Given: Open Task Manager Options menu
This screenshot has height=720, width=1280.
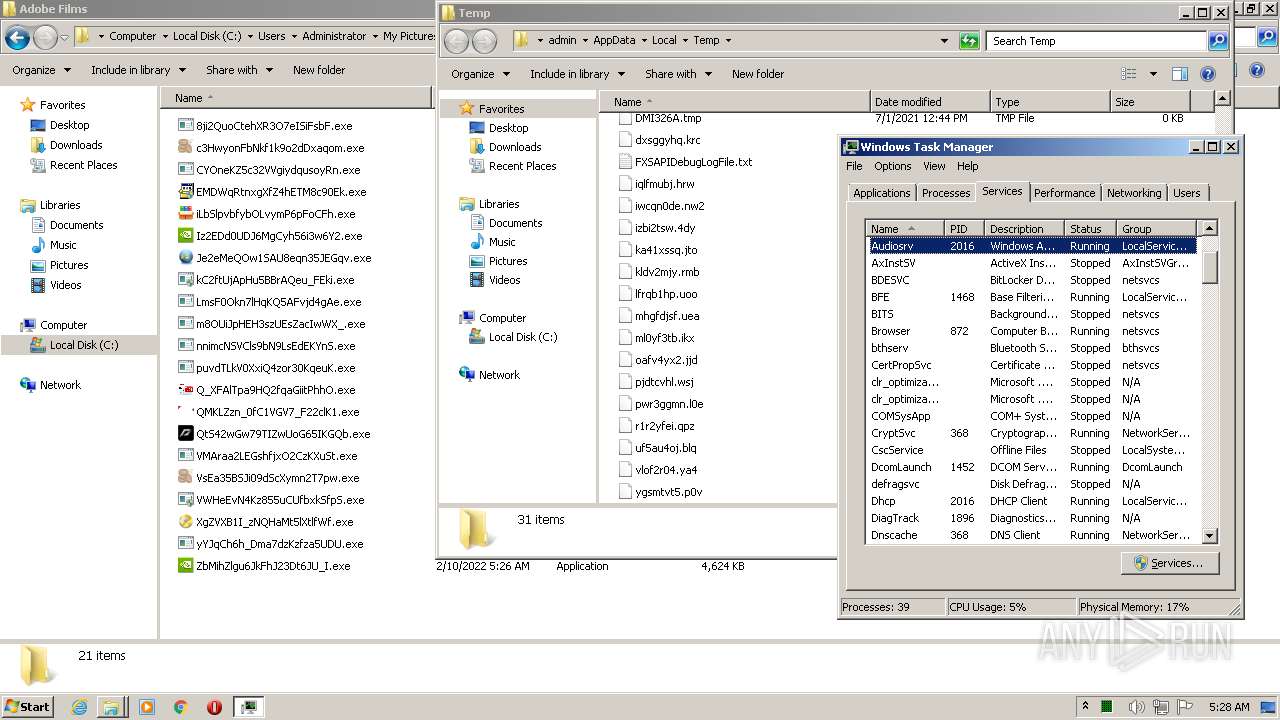Looking at the screenshot, I should [x=893, y=166].
